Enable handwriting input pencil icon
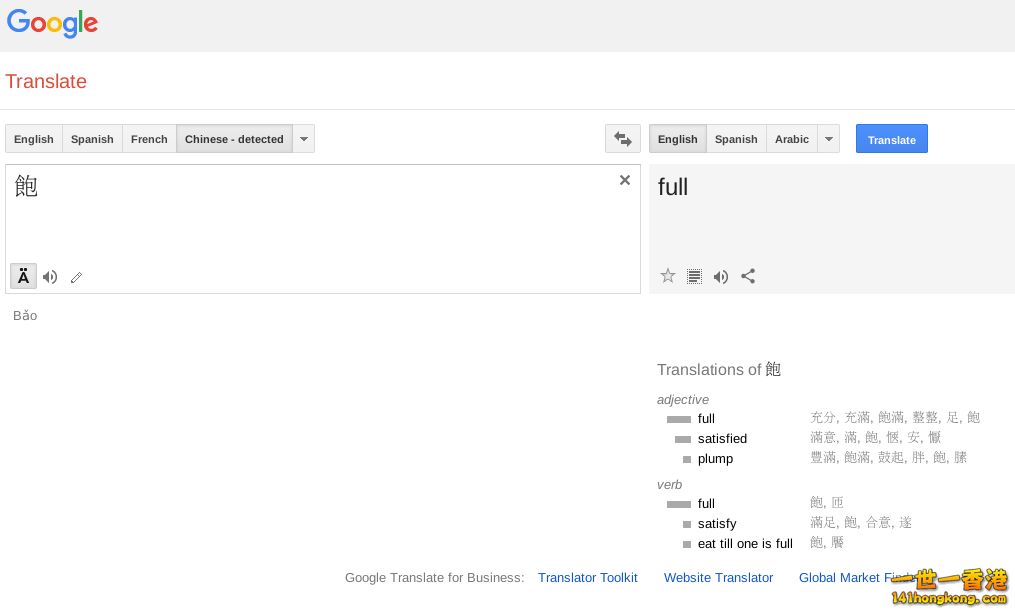 76,277
